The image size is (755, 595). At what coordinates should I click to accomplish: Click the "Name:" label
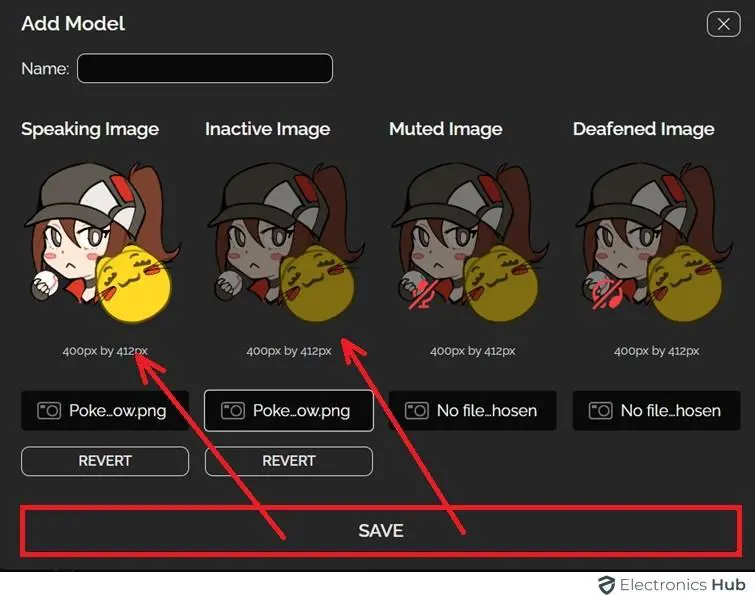45,68
